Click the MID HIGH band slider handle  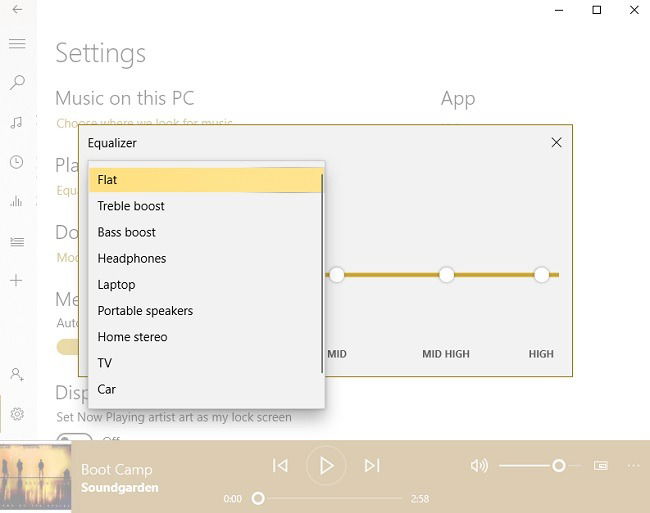click(x=446, y=275)
